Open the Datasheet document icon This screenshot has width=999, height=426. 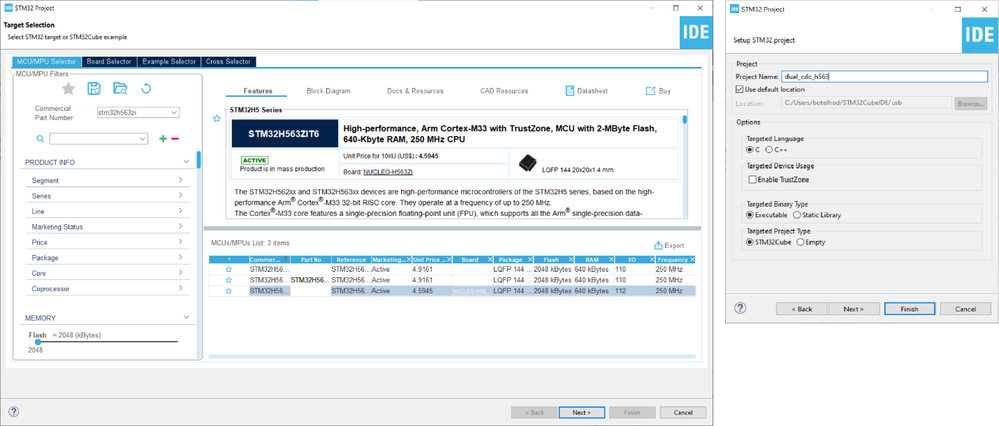click(x=570, y=91)
